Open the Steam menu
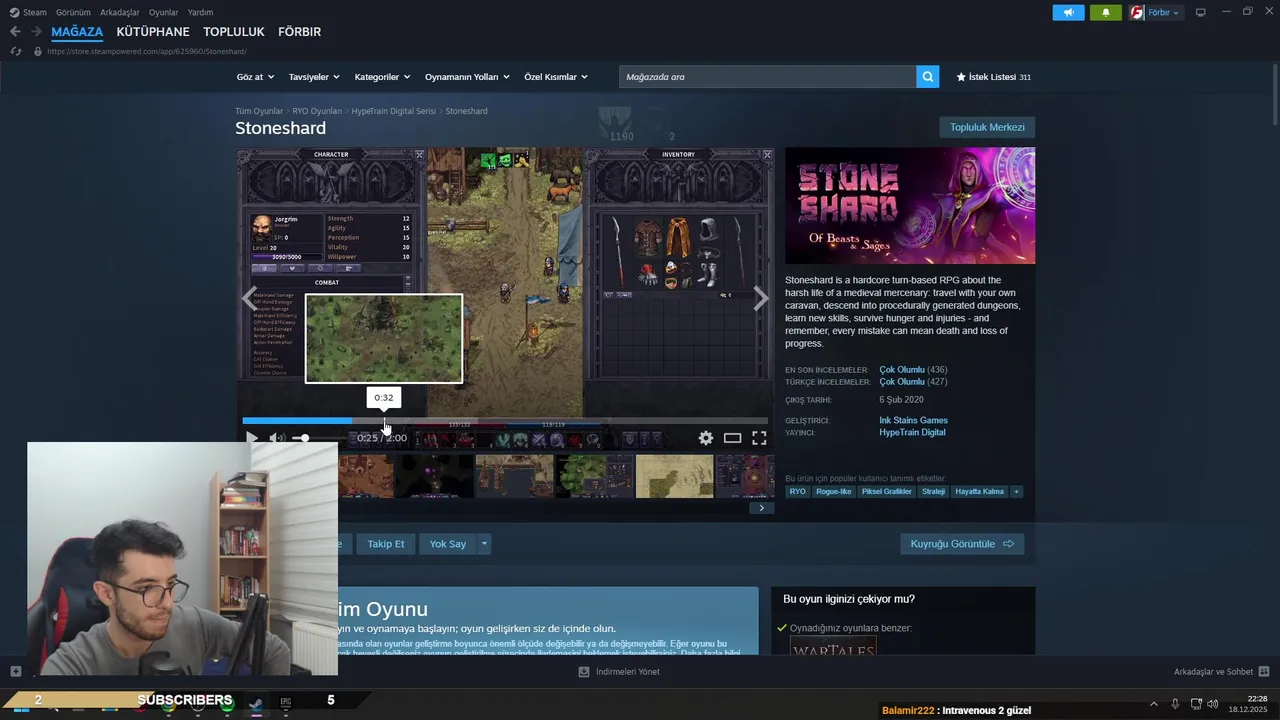Viewport: 1280px width, 720px height. click(x=28, y=13)
